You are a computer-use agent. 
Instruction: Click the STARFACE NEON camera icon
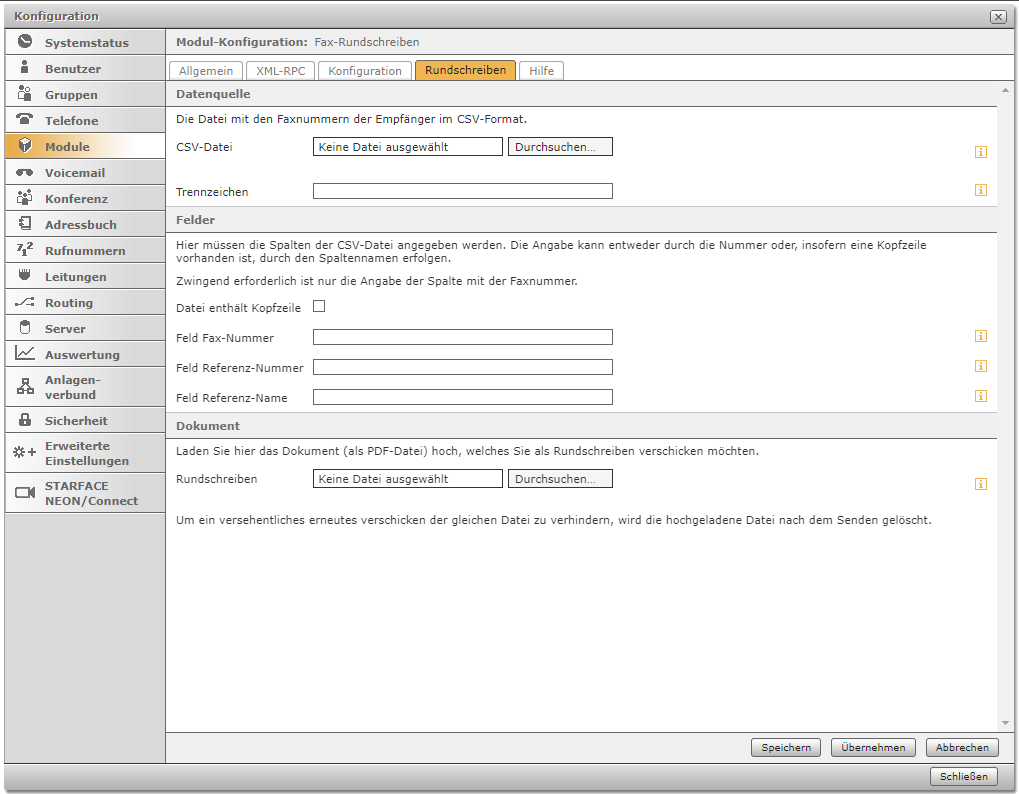point(25,493)
